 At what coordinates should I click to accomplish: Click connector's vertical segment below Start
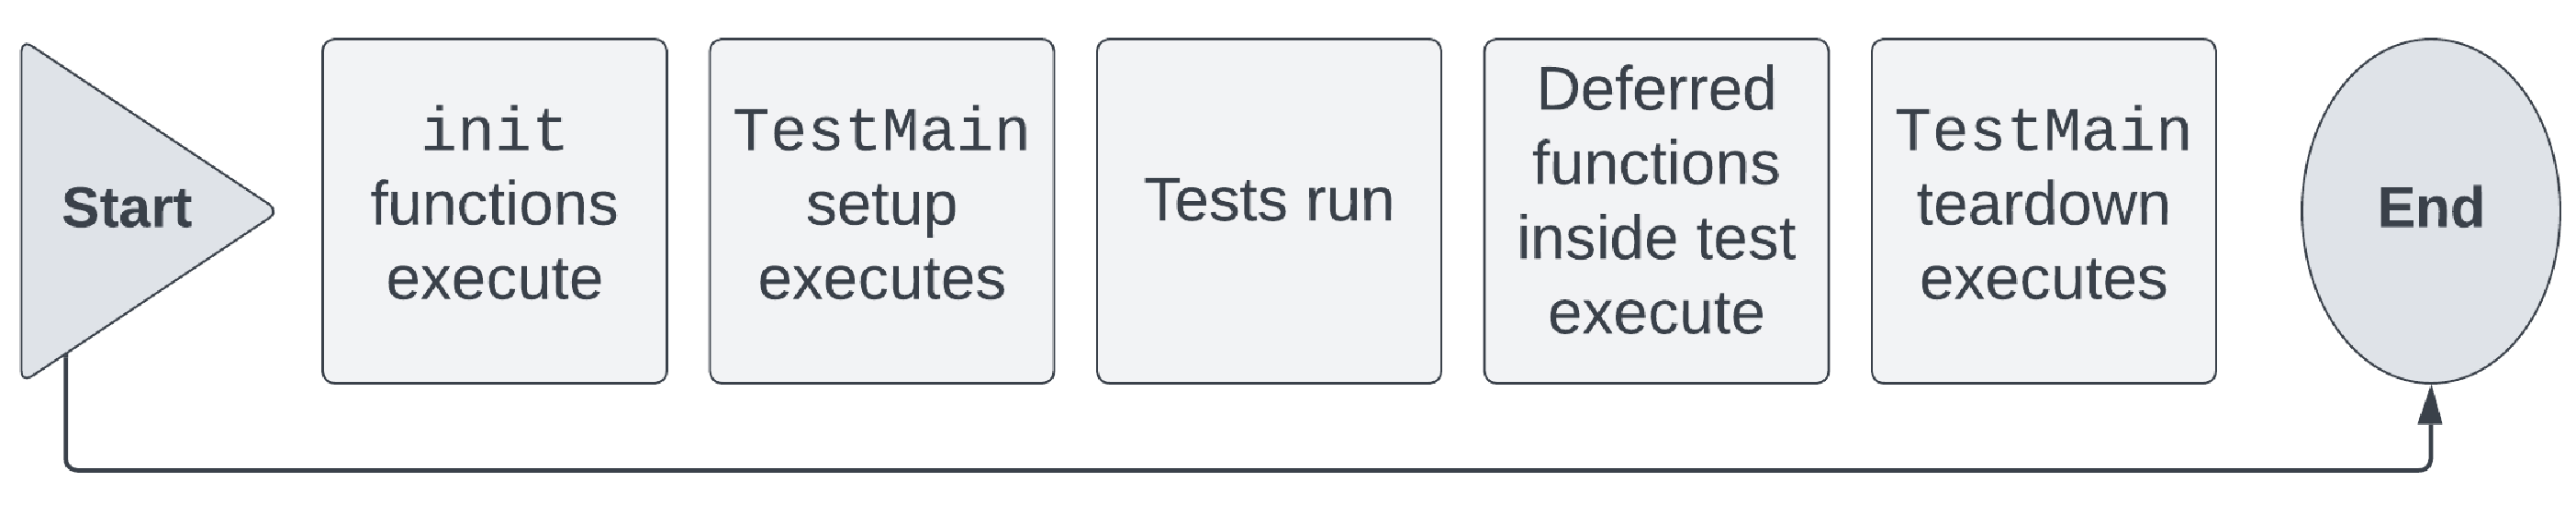66,410
